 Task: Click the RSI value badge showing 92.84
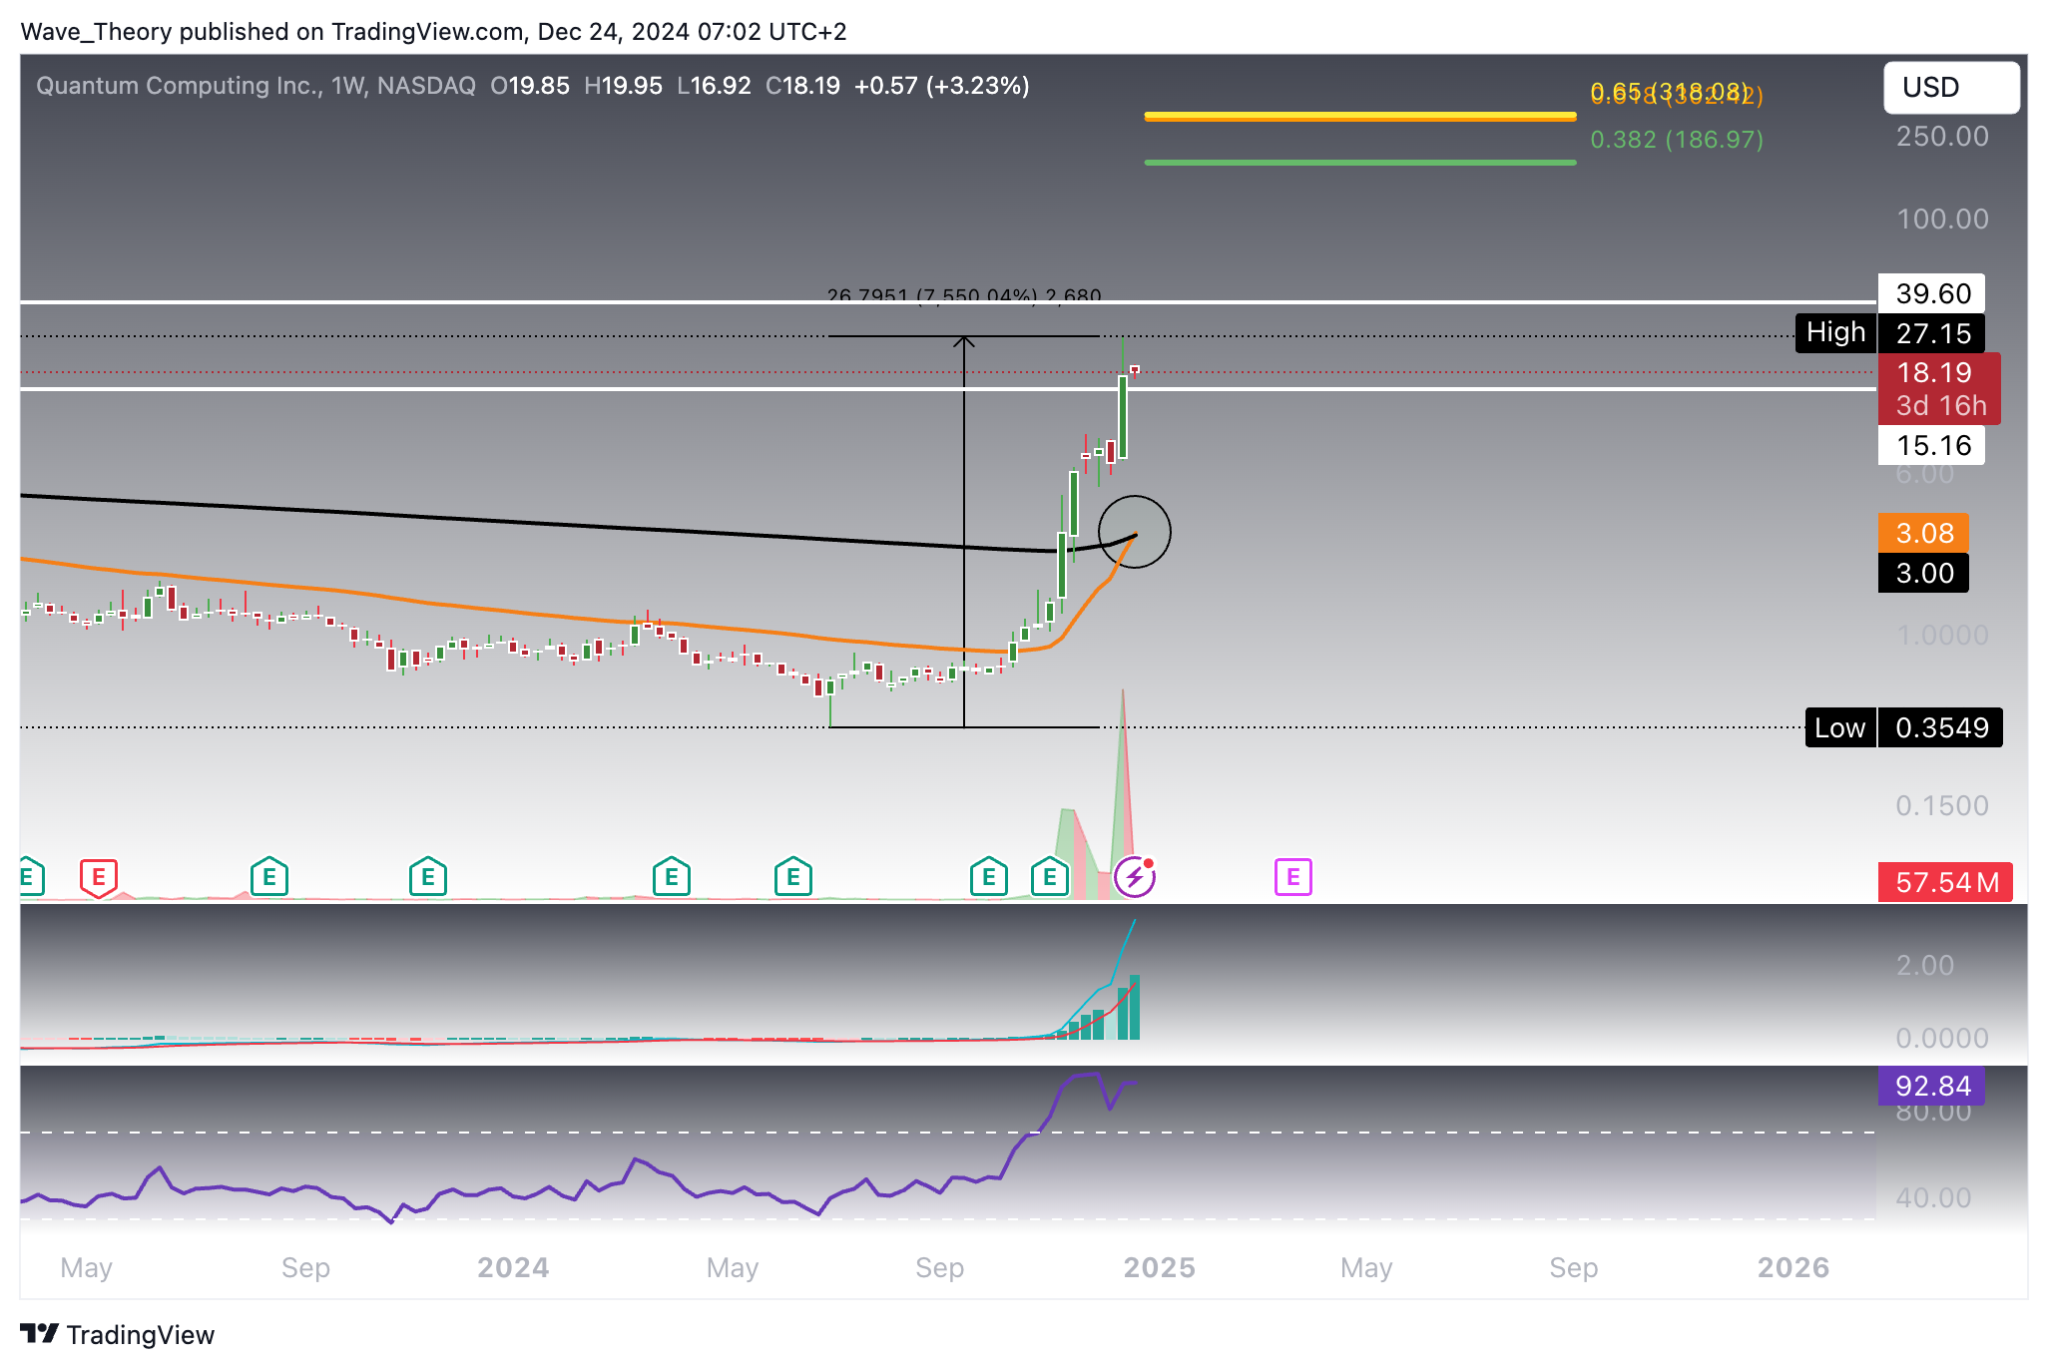point(1934,1086)
